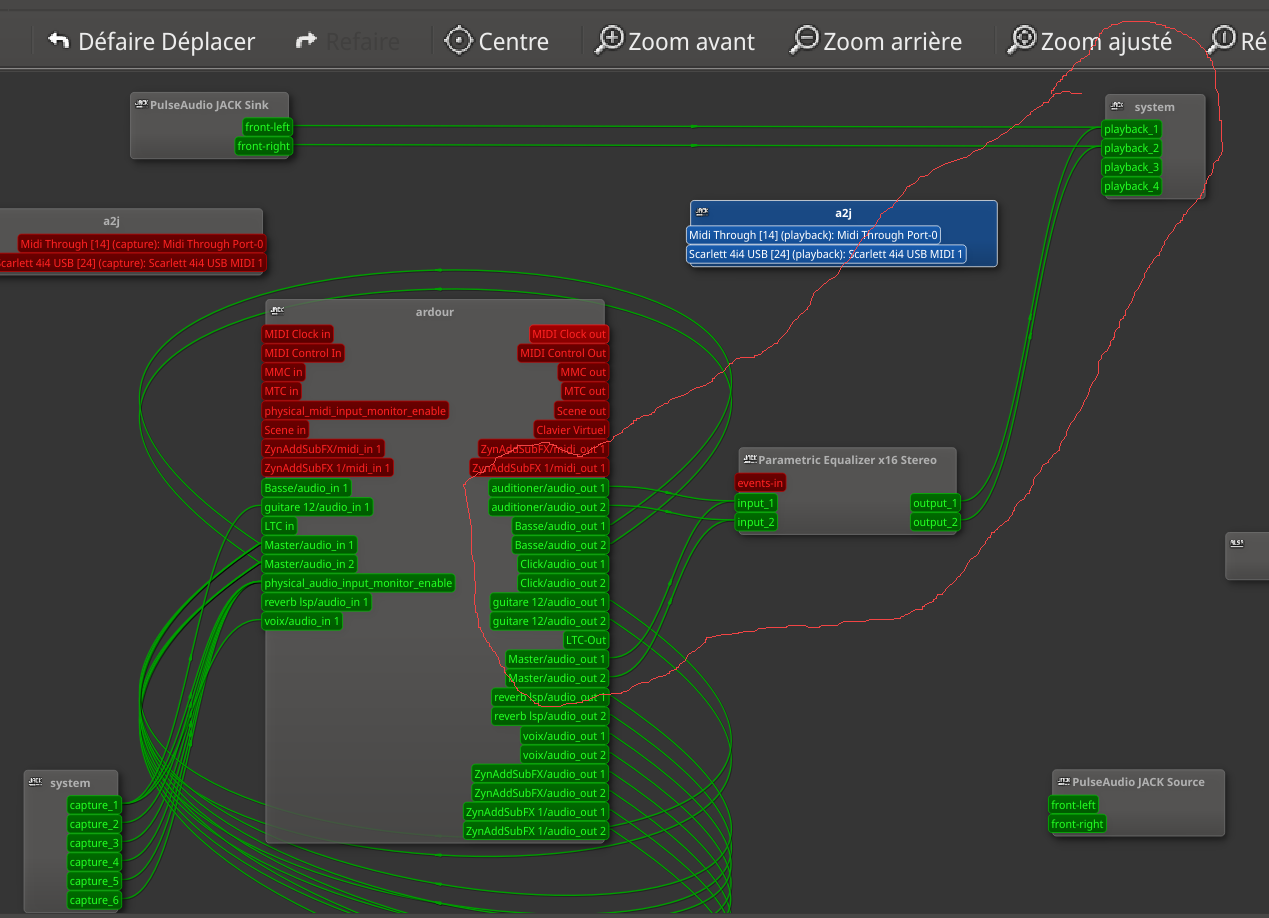Select system capture_6 port

pyautogui.click(x=94, y=900)
